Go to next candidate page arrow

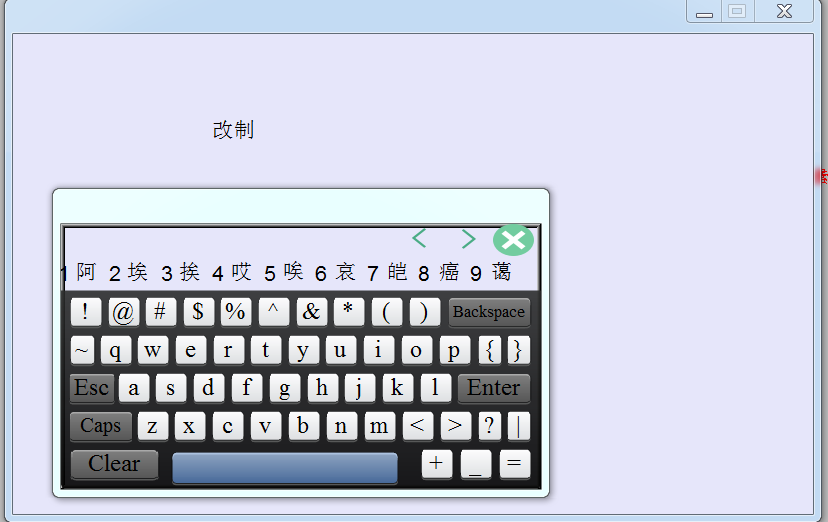click(x=467, y=239)
